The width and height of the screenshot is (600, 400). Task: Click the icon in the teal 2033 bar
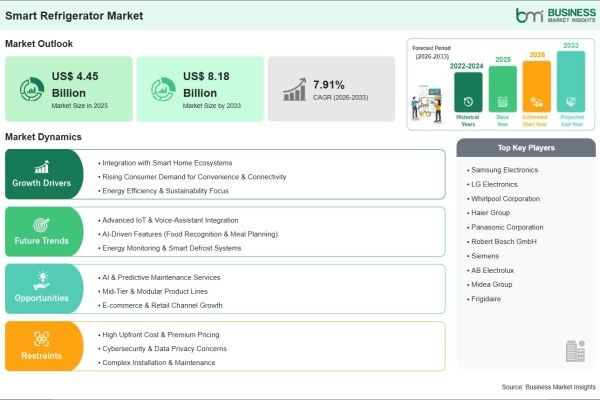(571, 102)
